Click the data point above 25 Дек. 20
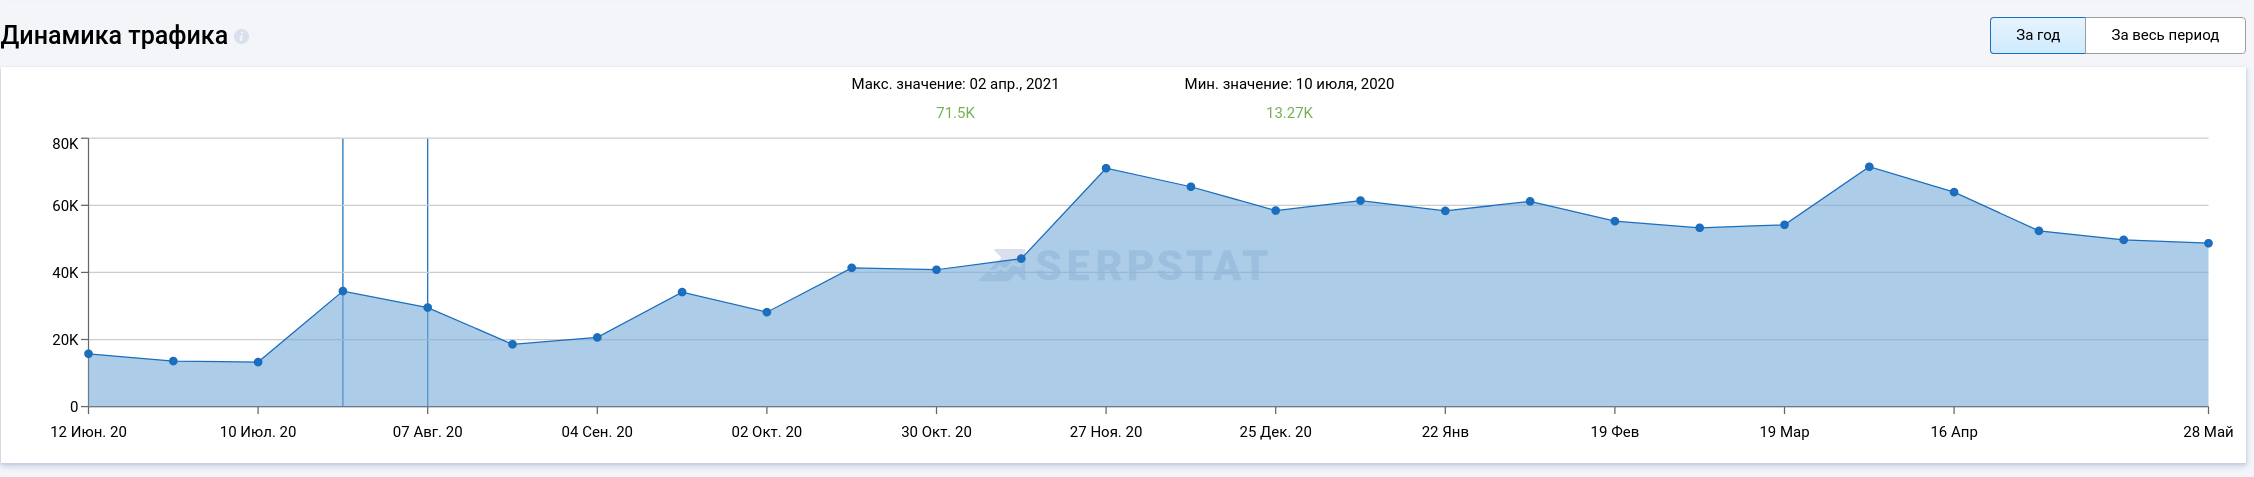Image resolution: width=2254 pixels, height=477 pixels. [x=1275, y=211]
